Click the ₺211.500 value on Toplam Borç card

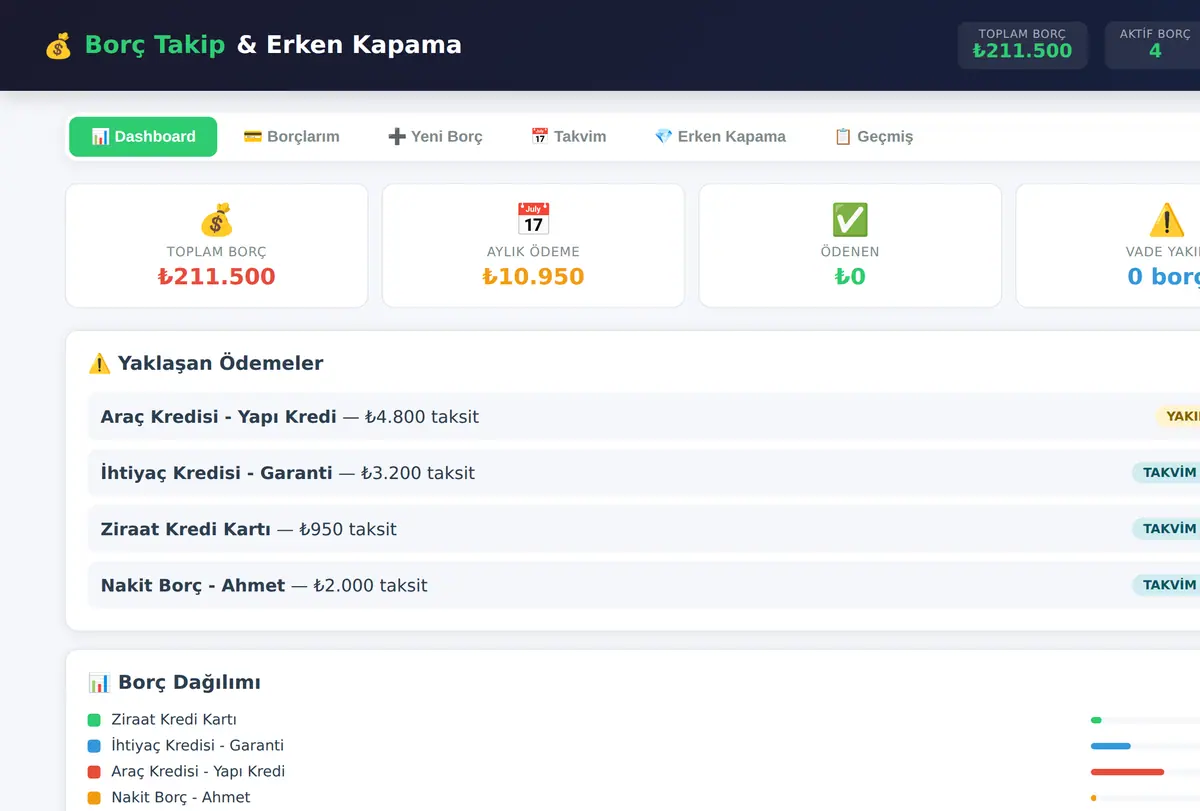216,277
